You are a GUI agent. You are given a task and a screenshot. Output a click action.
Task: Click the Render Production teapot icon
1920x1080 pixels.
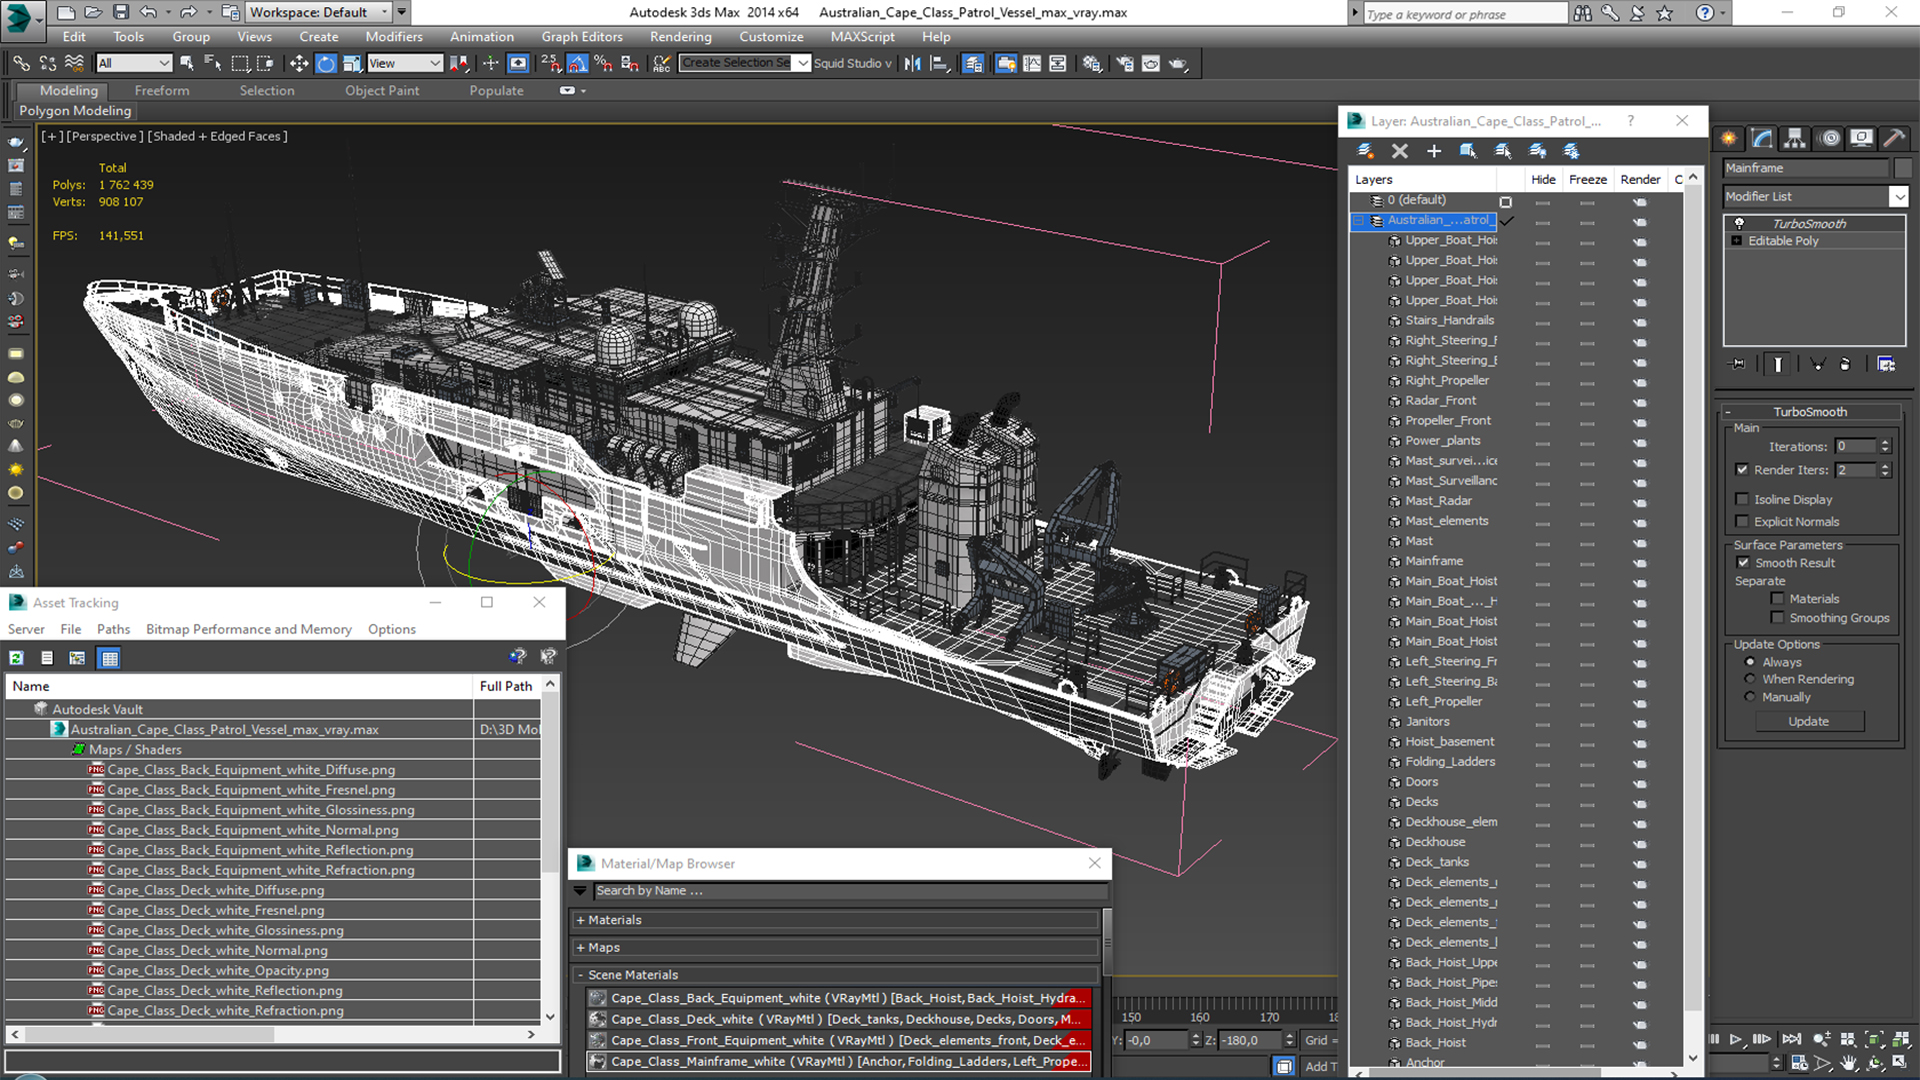pos(1178,63)
